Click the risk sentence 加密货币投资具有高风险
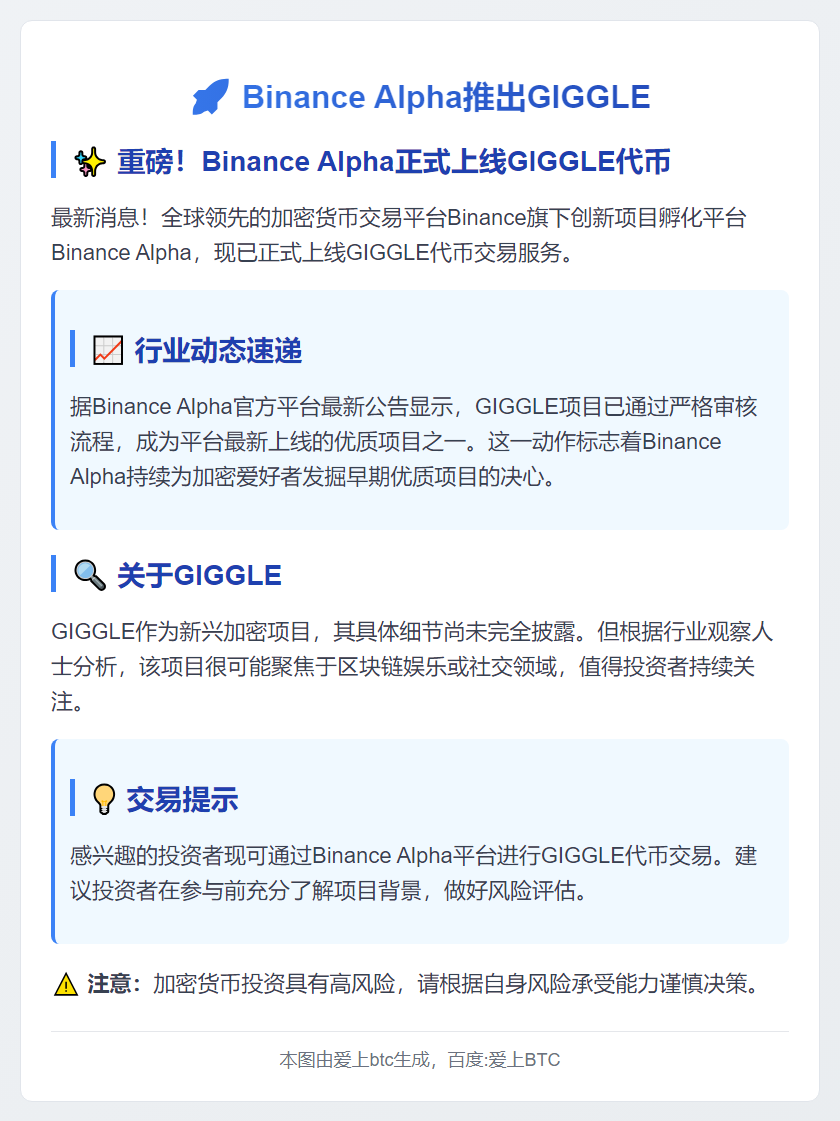This screenshot has width=840, height=1121. coord(459,985)
